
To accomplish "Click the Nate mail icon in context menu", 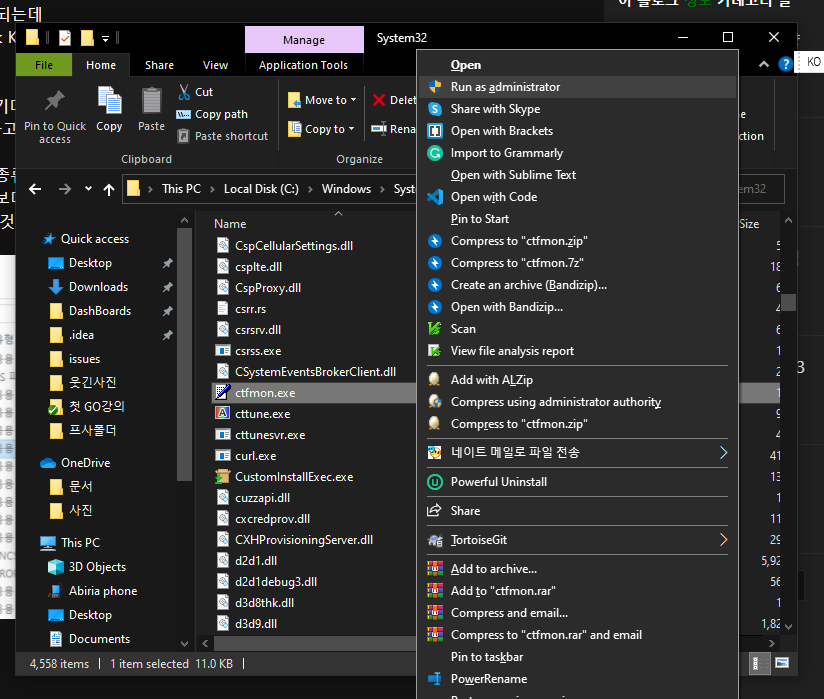I will pyautogui.click(x=435, y=453).
